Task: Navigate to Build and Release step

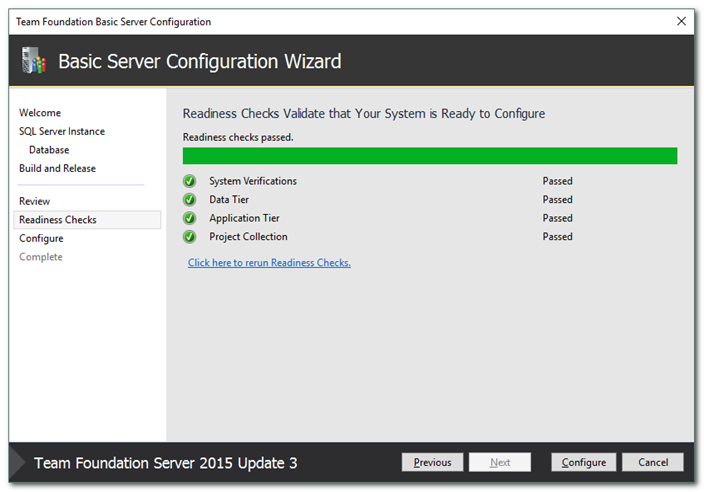Action: click(57, 168)
